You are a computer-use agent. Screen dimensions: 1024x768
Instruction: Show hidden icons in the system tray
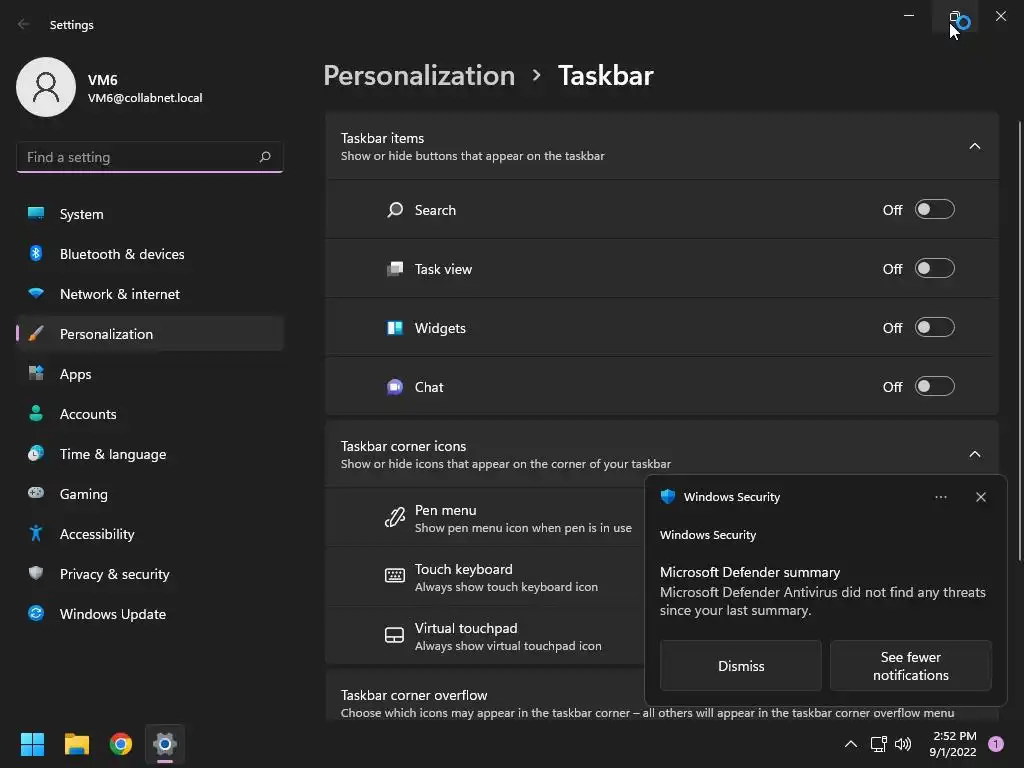point(851,744)
